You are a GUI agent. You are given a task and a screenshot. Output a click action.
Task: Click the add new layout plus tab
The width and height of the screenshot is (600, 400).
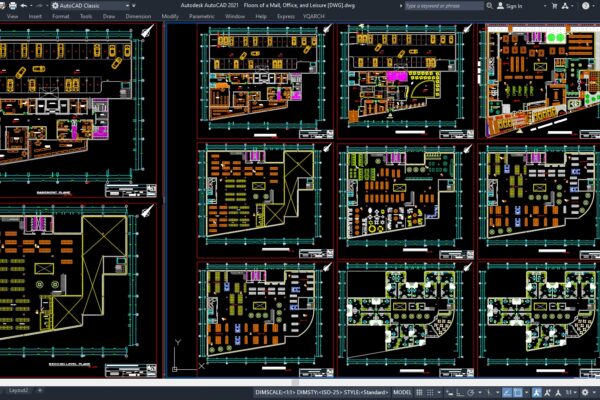(x=40, y=390)
